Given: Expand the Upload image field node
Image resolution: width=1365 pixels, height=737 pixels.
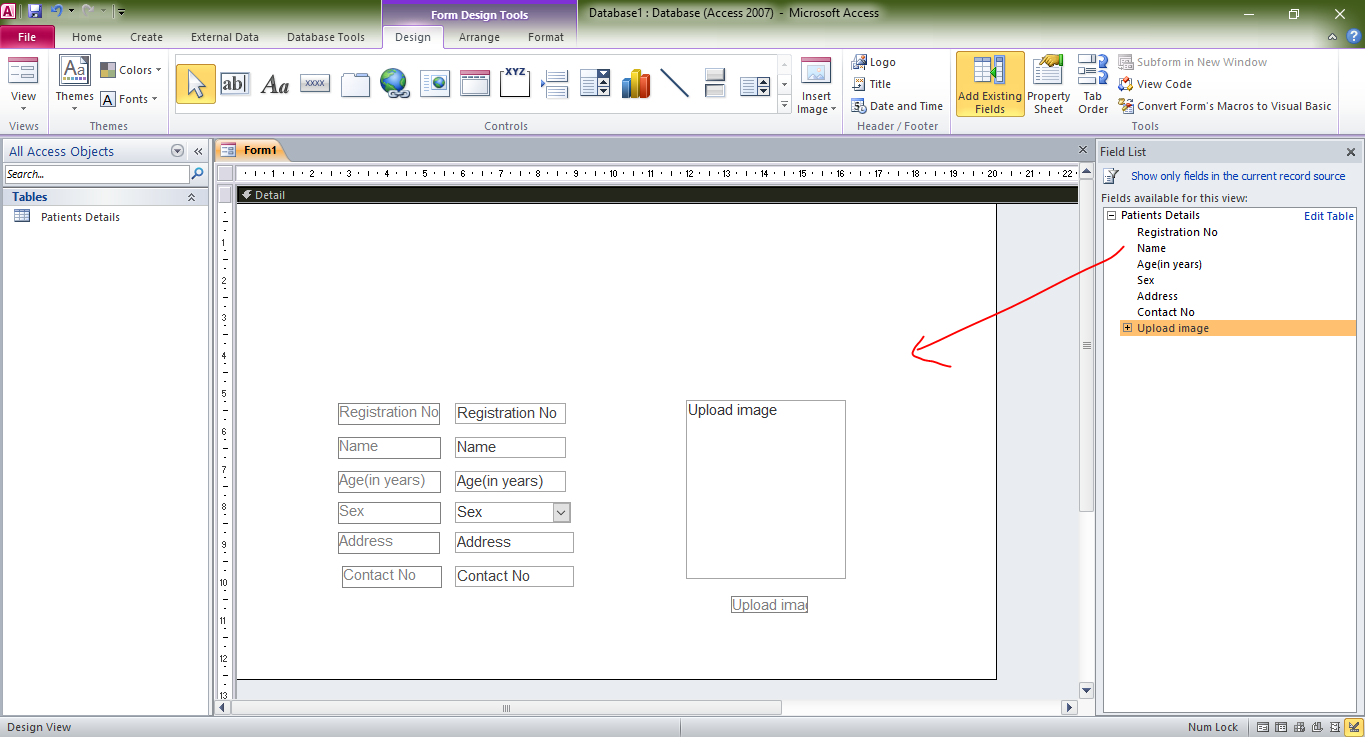Looking at the screenshot, I should (1127, 327).
